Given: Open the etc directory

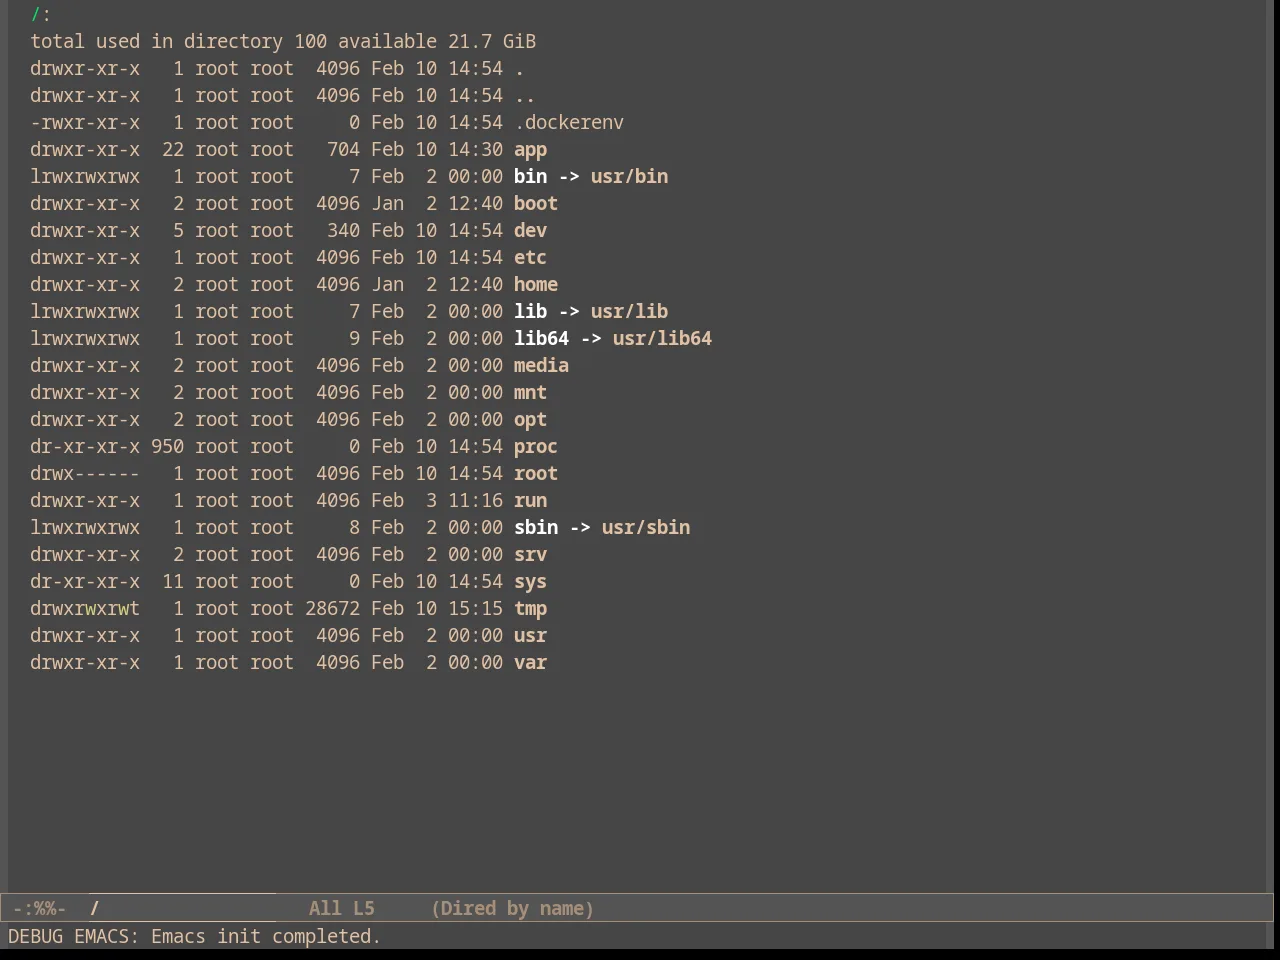Looking at the screenshot, I should pyautogui.click(x=530, y=258).
